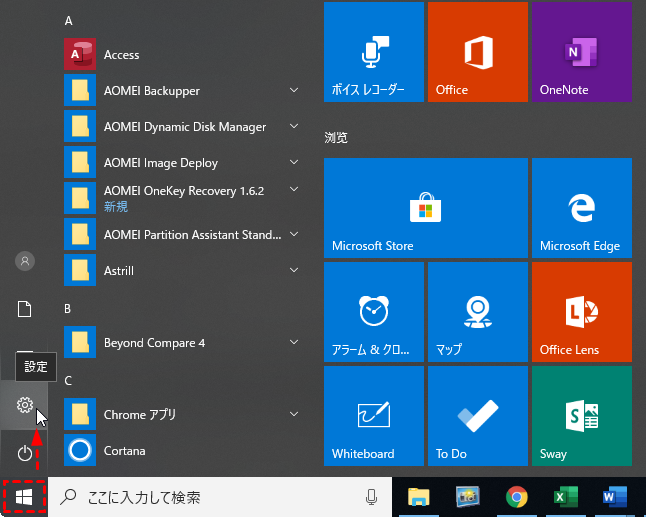Screen dimensions: 646x517
Task: Open Access from the app list
Action: 121,55
